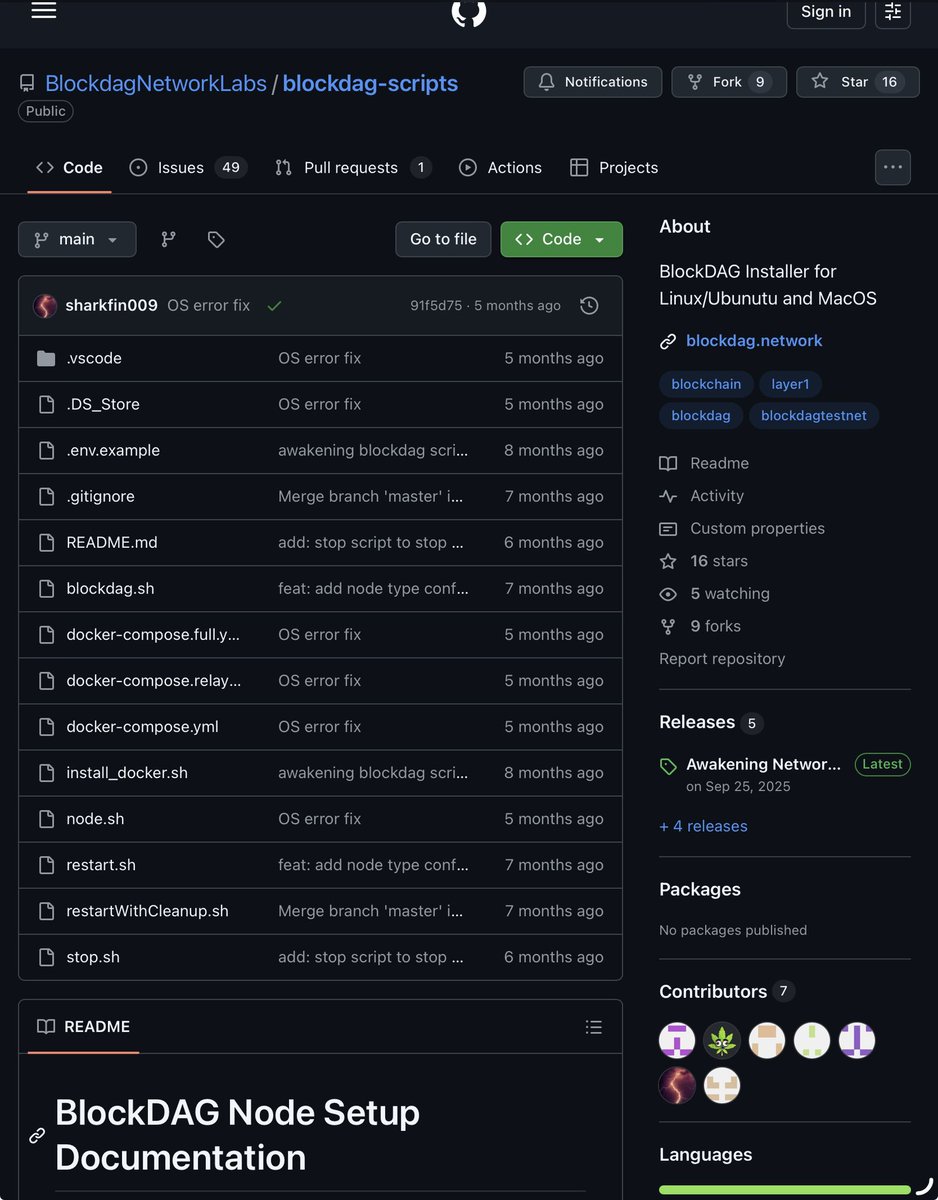Viewport: 938px width, 1200px height.
Task: Open the .env.example file
Action: click(113, 450)
